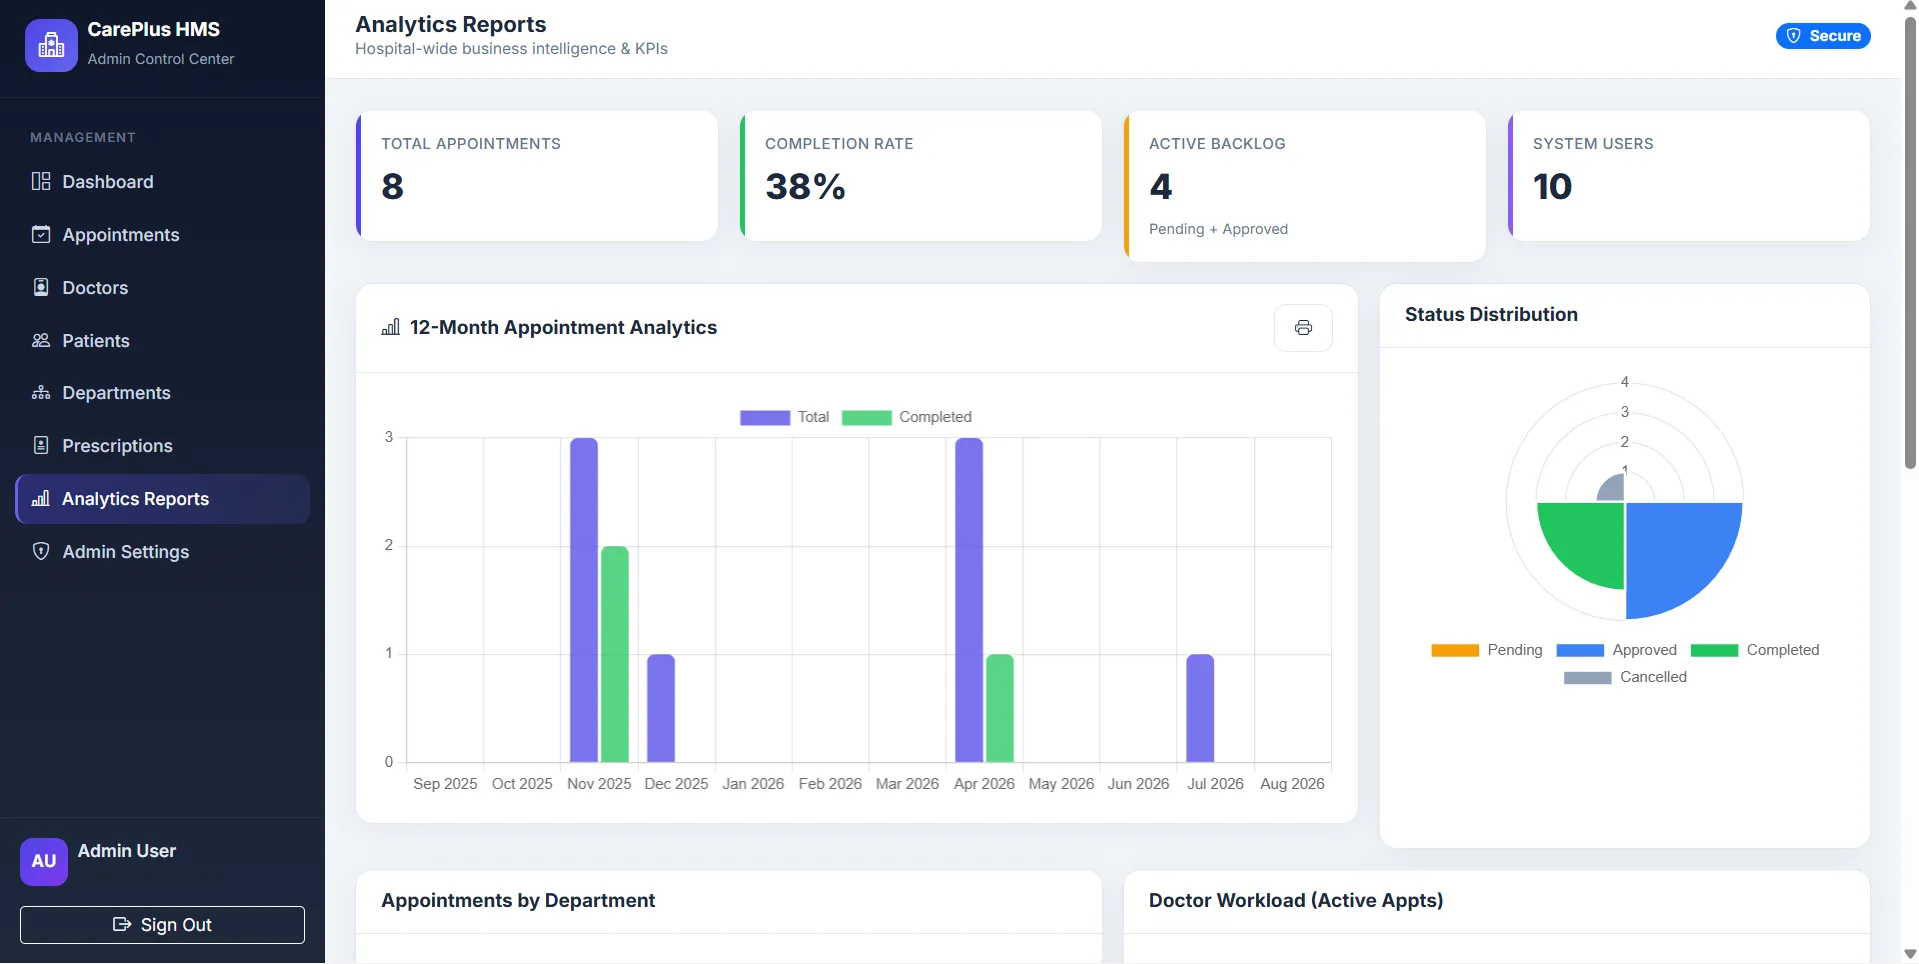Click the Patients people icon in sidebar
The height and width of the screenshot is (964, 1919).
click(41, 340)
